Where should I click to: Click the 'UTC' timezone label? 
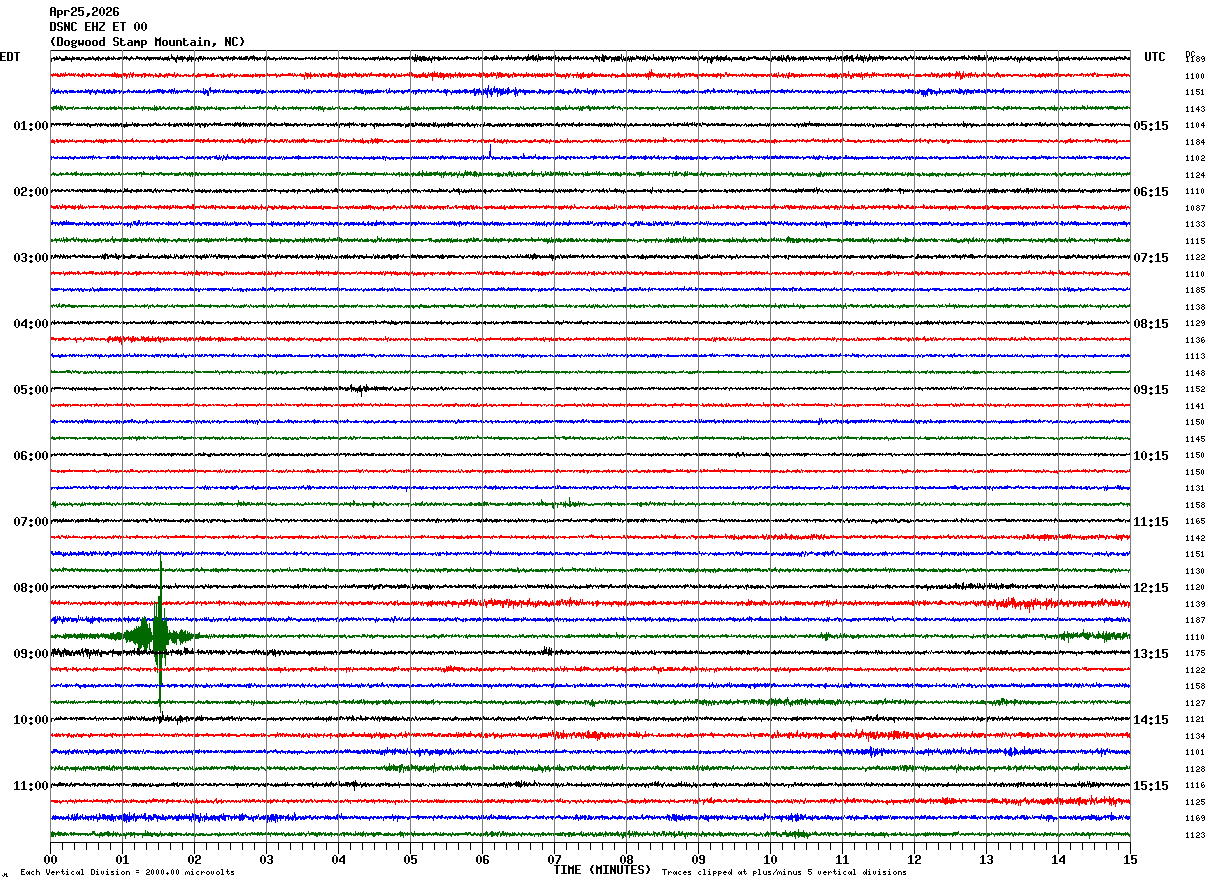click(1155, 57)
